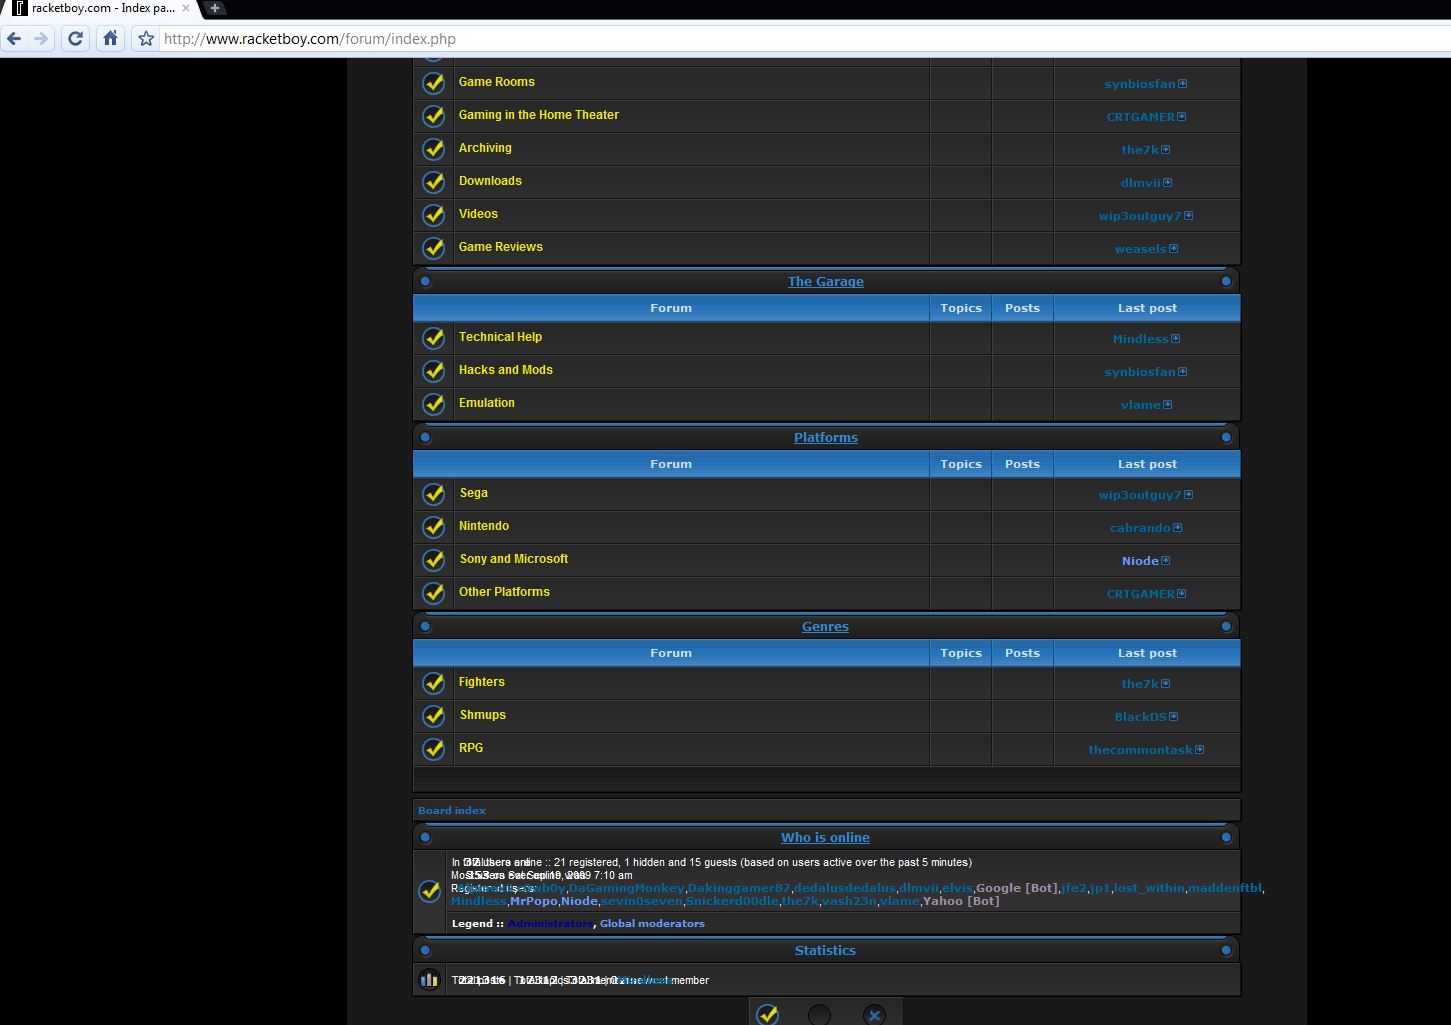
Task: Click the Statistics header text
Action: 825,951
